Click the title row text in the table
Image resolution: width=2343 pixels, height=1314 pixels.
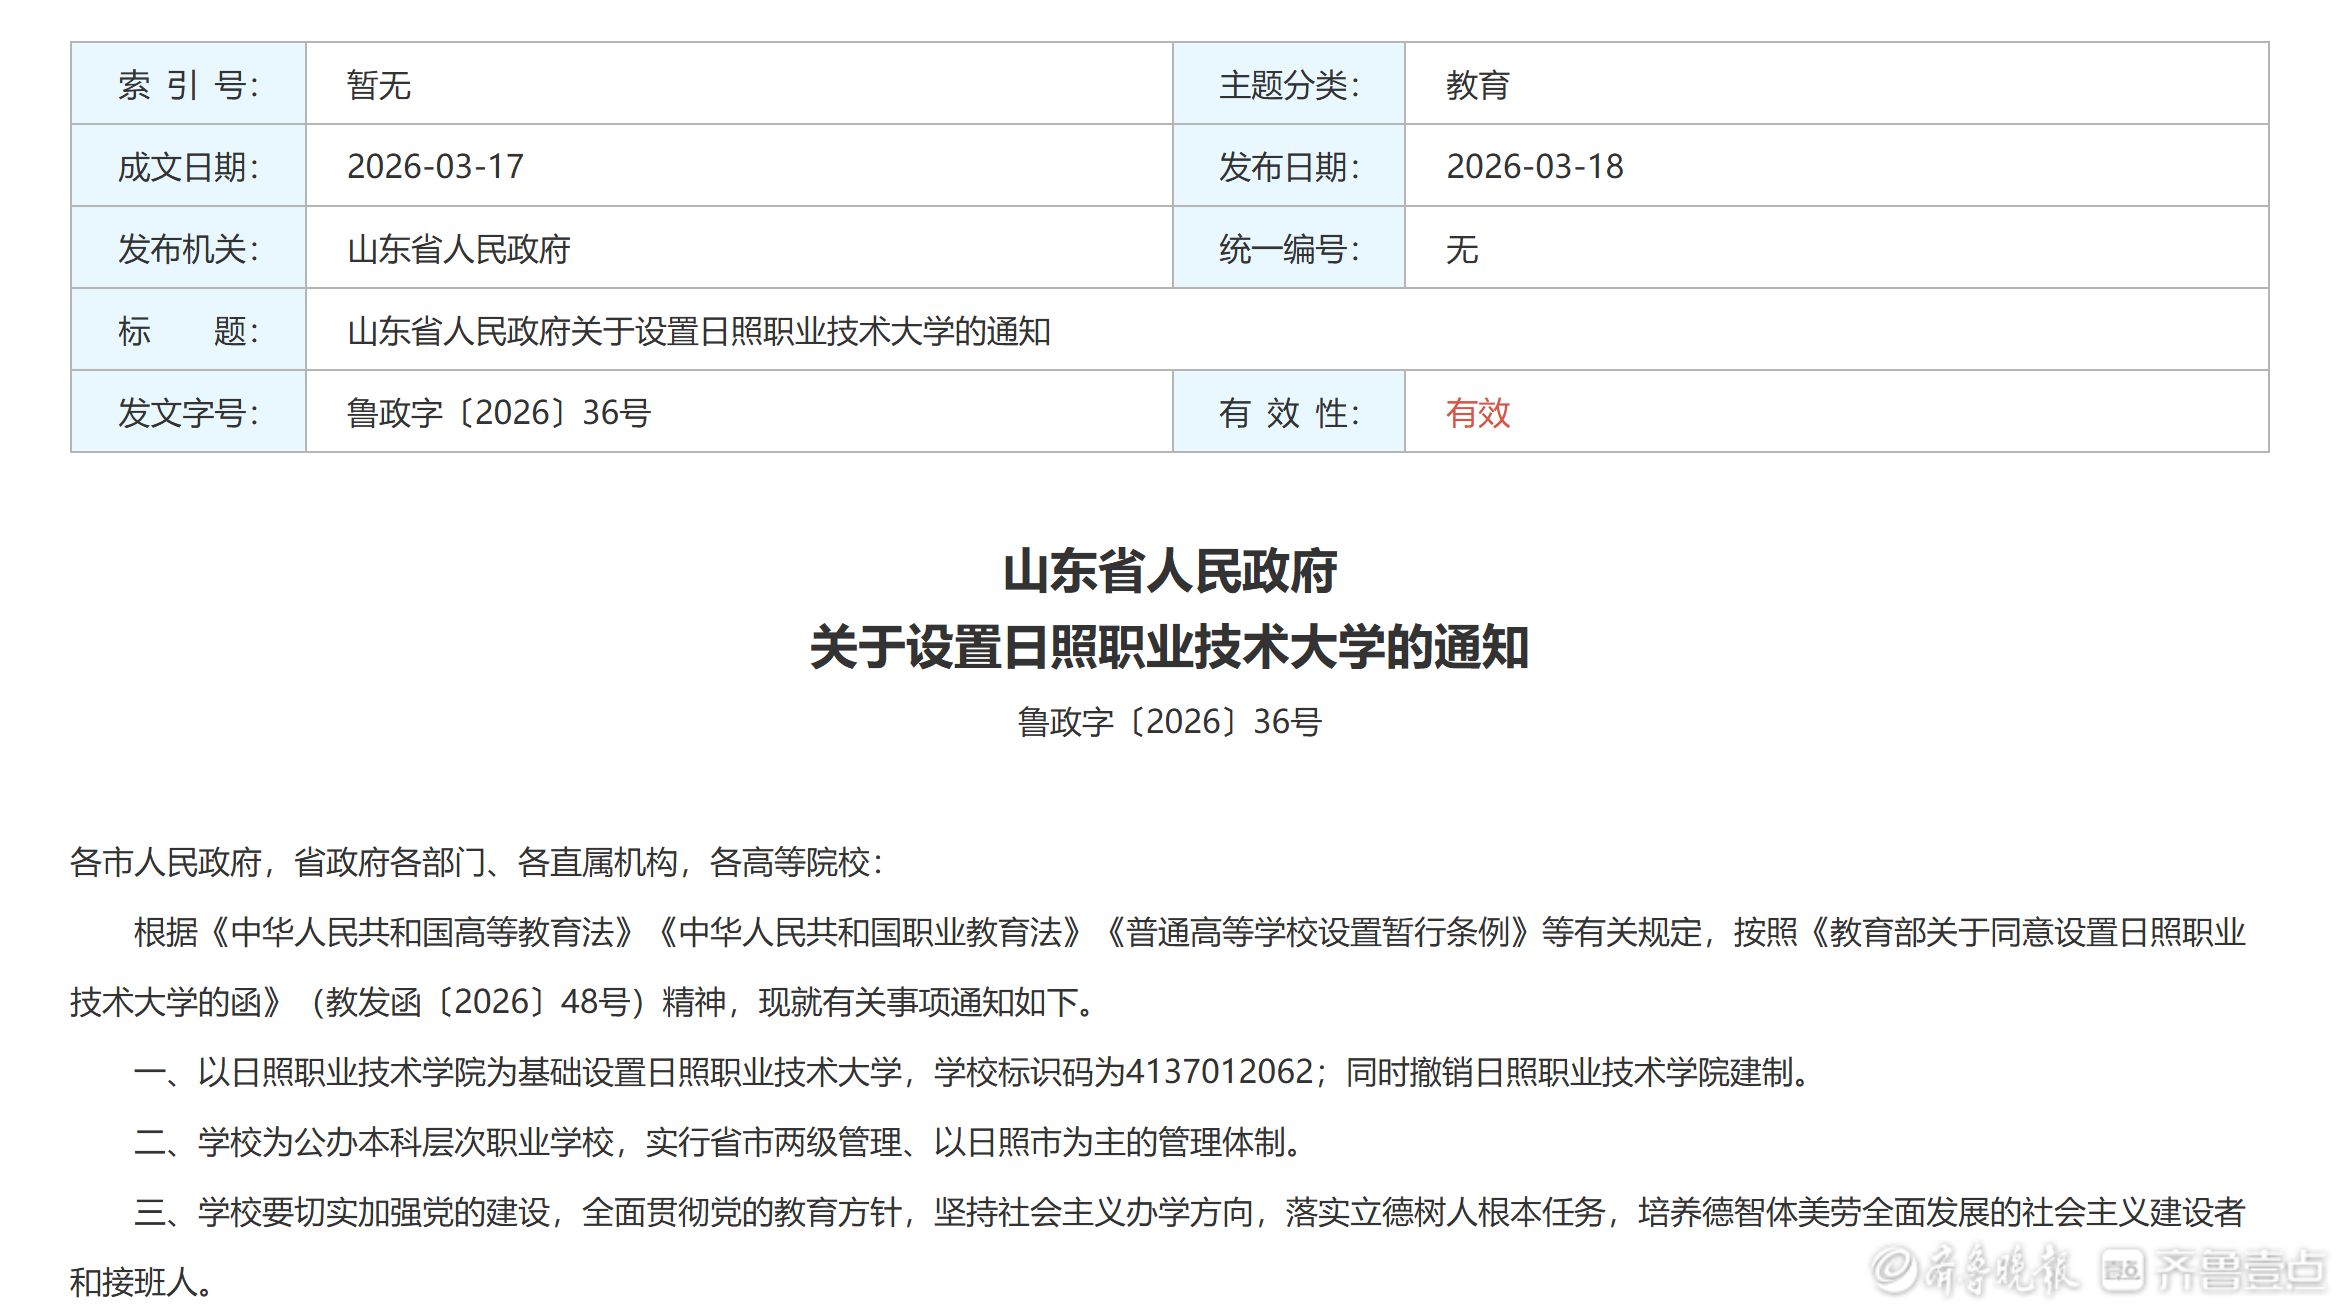[x=698, y=331]
